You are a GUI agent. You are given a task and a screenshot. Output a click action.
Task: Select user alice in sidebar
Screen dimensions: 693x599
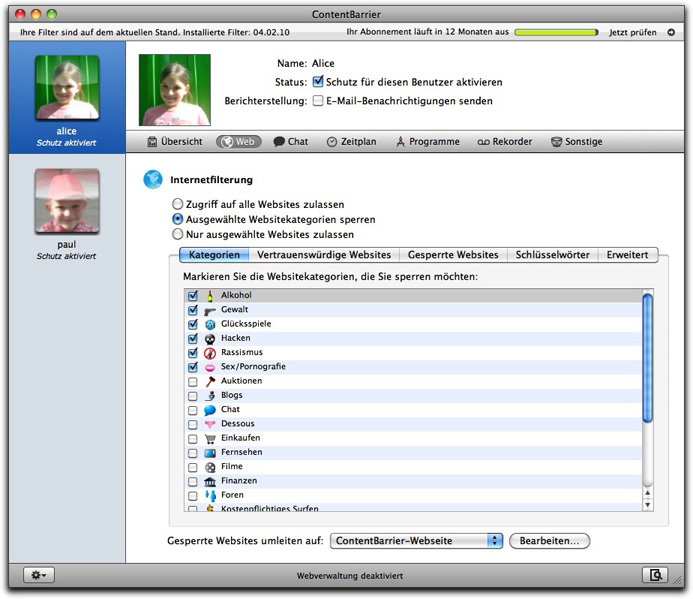tap(67, 98)
